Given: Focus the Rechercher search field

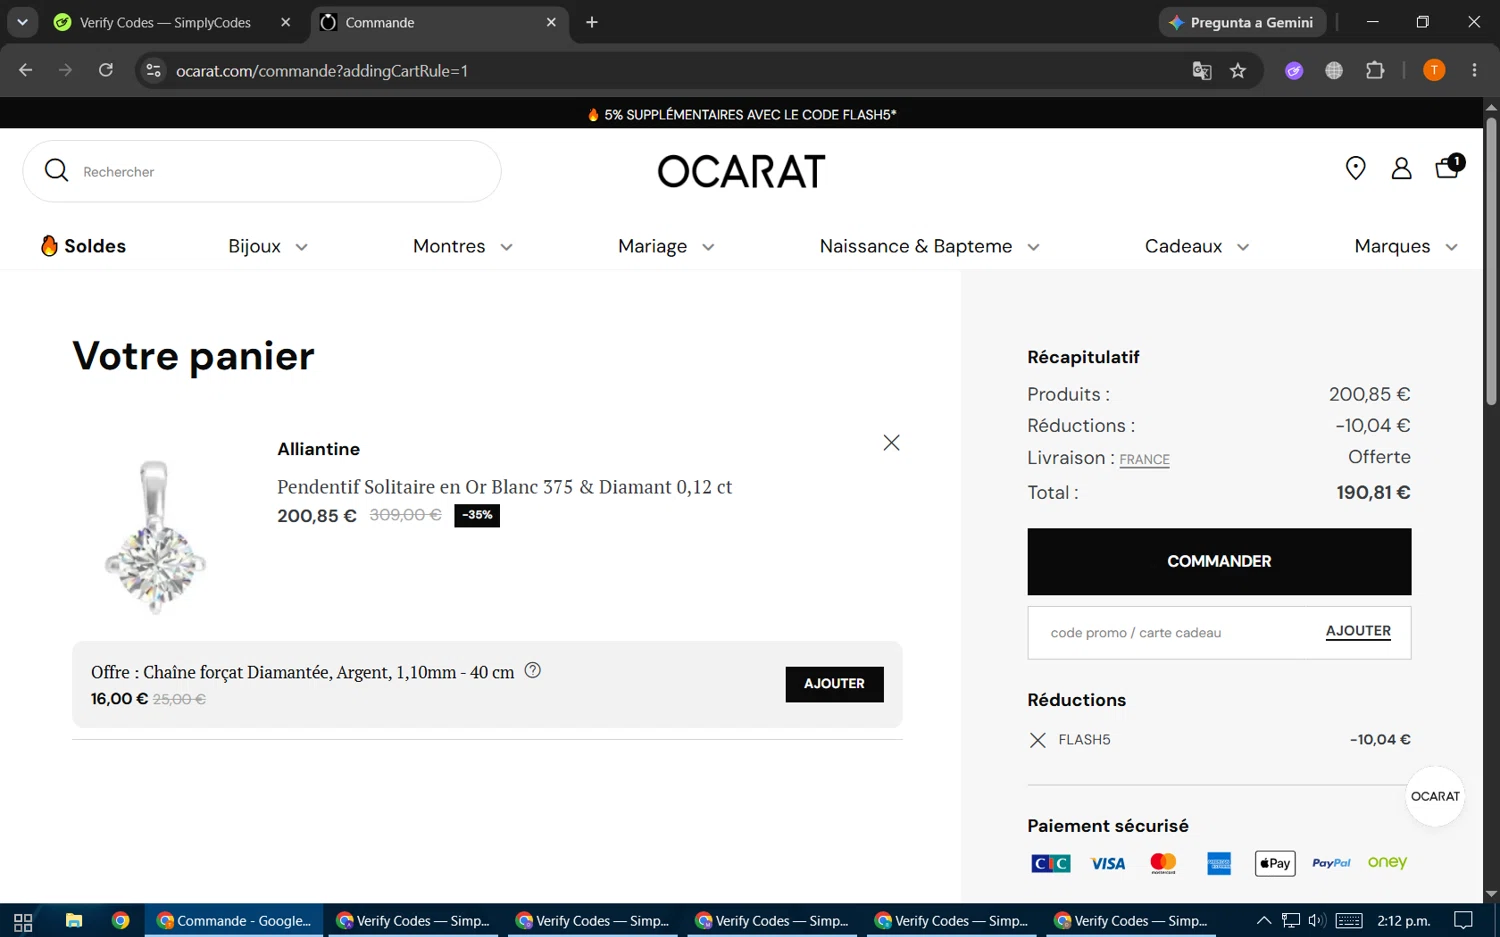Looking at the screenshot, I should pyautogui.click(x=262, y=171).
